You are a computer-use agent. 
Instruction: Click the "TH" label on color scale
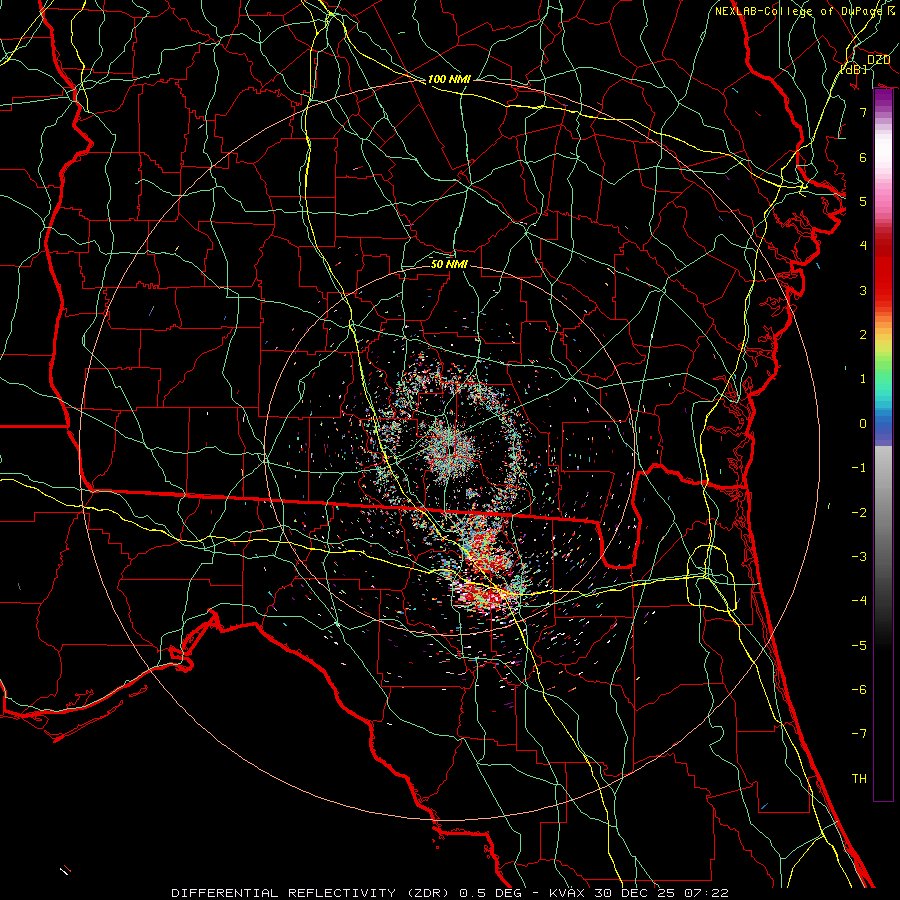859,778
